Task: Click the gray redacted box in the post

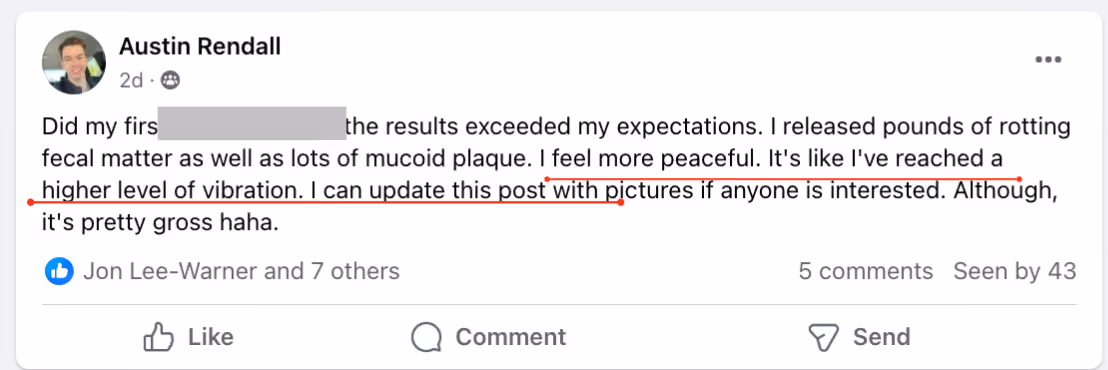Action: (x=252, y=123)
